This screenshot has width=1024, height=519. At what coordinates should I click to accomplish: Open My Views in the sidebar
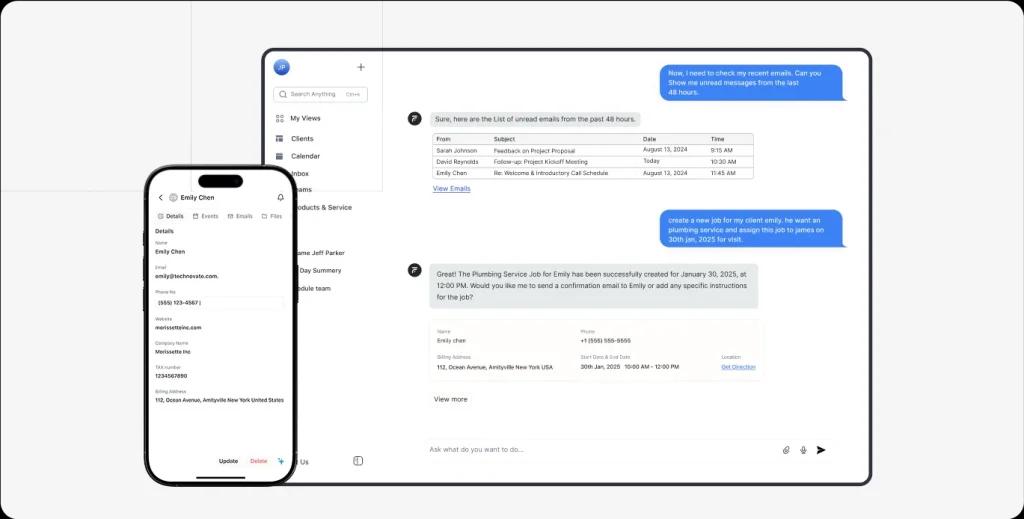click(x=304, y=118)
